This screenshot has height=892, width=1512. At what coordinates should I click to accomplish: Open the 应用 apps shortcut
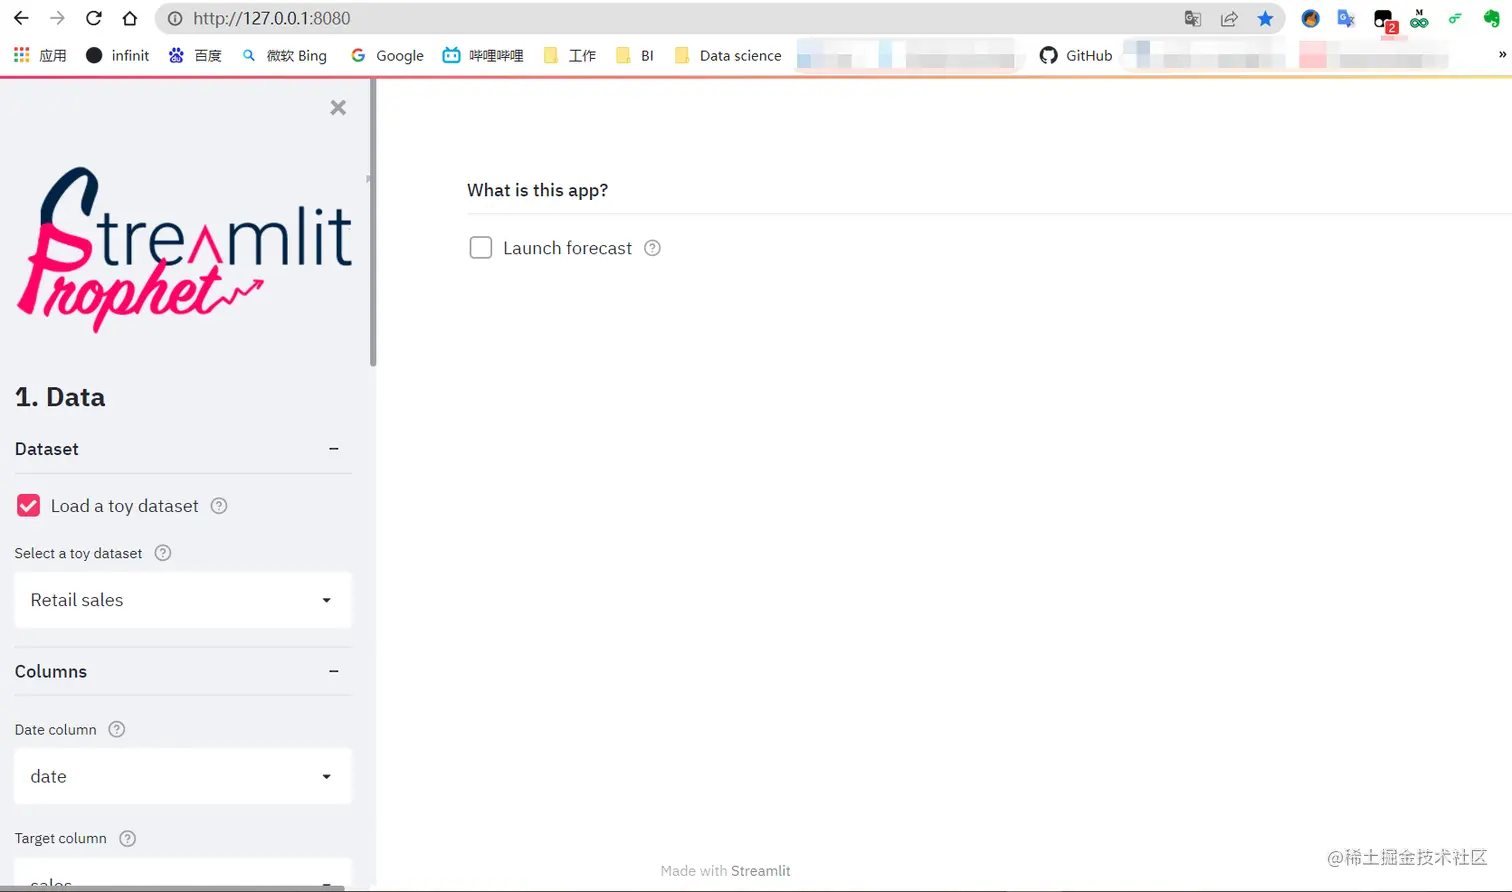(40, 55)
